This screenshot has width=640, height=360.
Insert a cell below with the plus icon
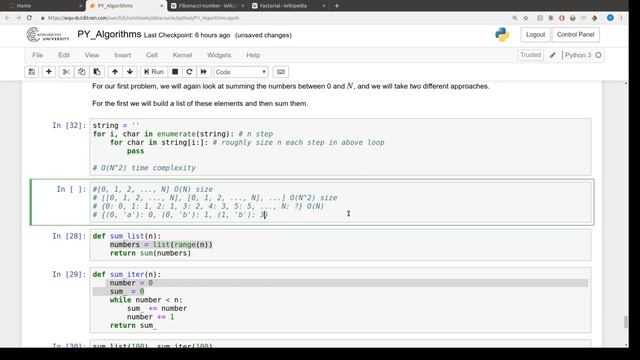point(49,72)
